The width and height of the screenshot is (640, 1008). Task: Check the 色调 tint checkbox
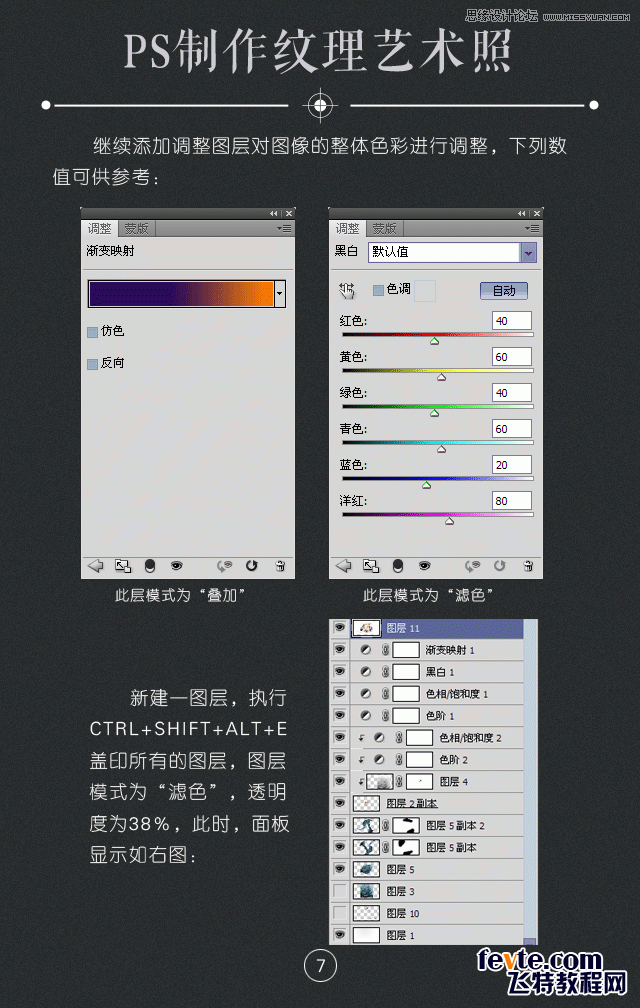click(x=378, y=291)
